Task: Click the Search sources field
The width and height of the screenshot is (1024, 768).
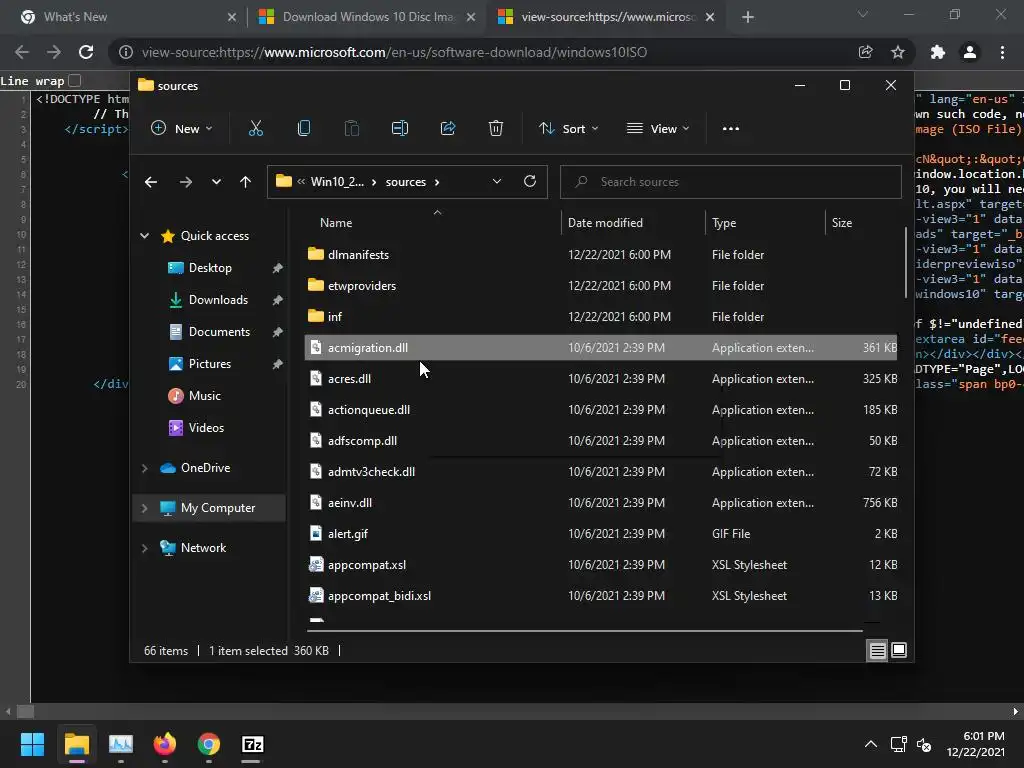Action: 730,182
